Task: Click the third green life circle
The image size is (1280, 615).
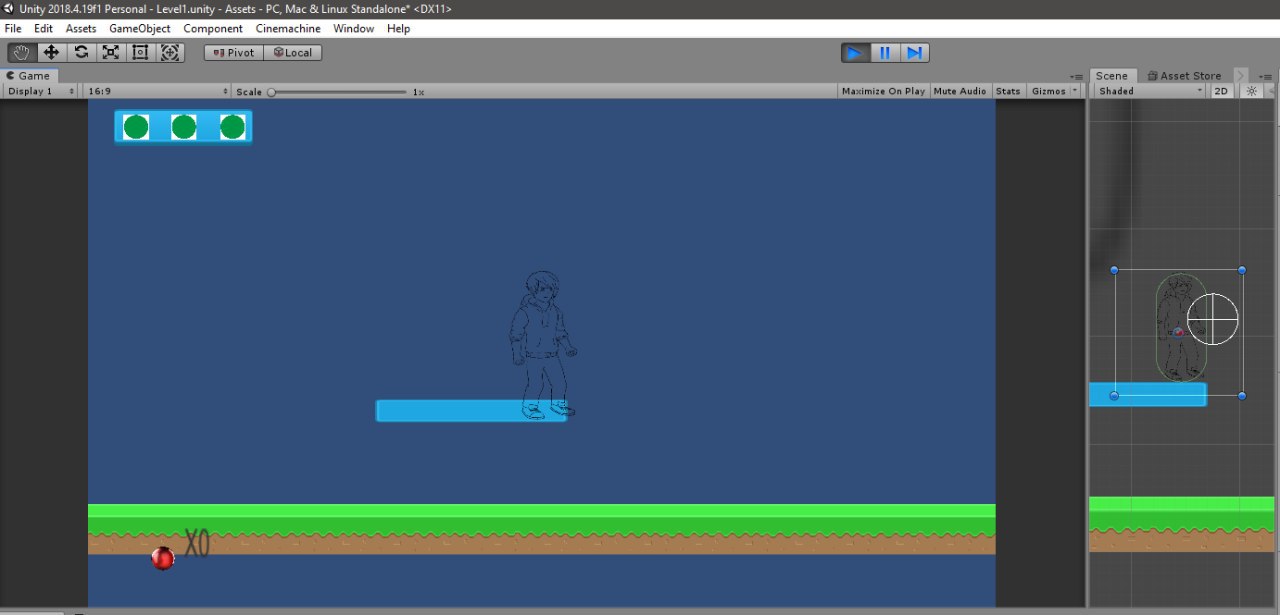Action: click(232, 127)
